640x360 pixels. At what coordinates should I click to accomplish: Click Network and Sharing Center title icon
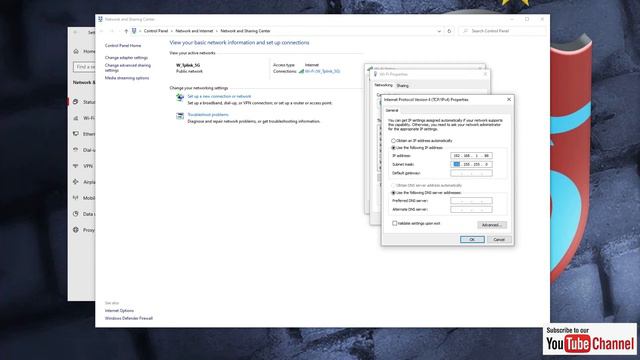pyautogui.click(x=100, y=19)
